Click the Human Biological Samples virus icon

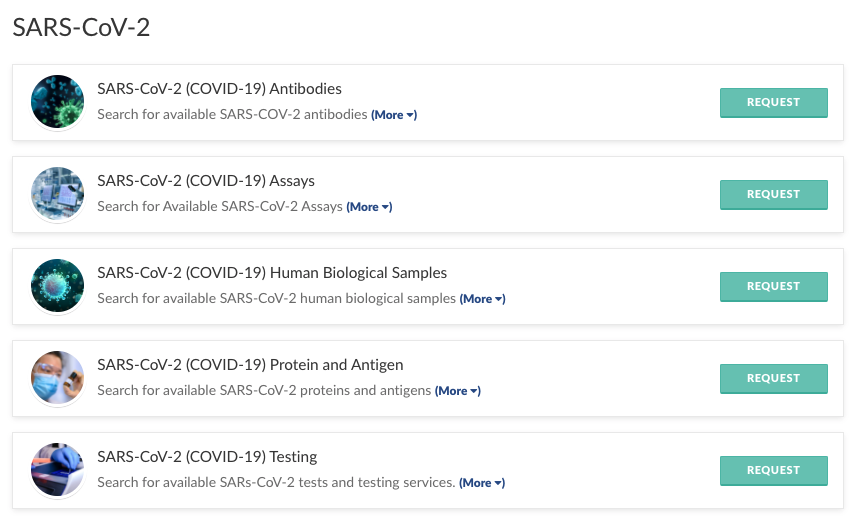click(57, 286)
